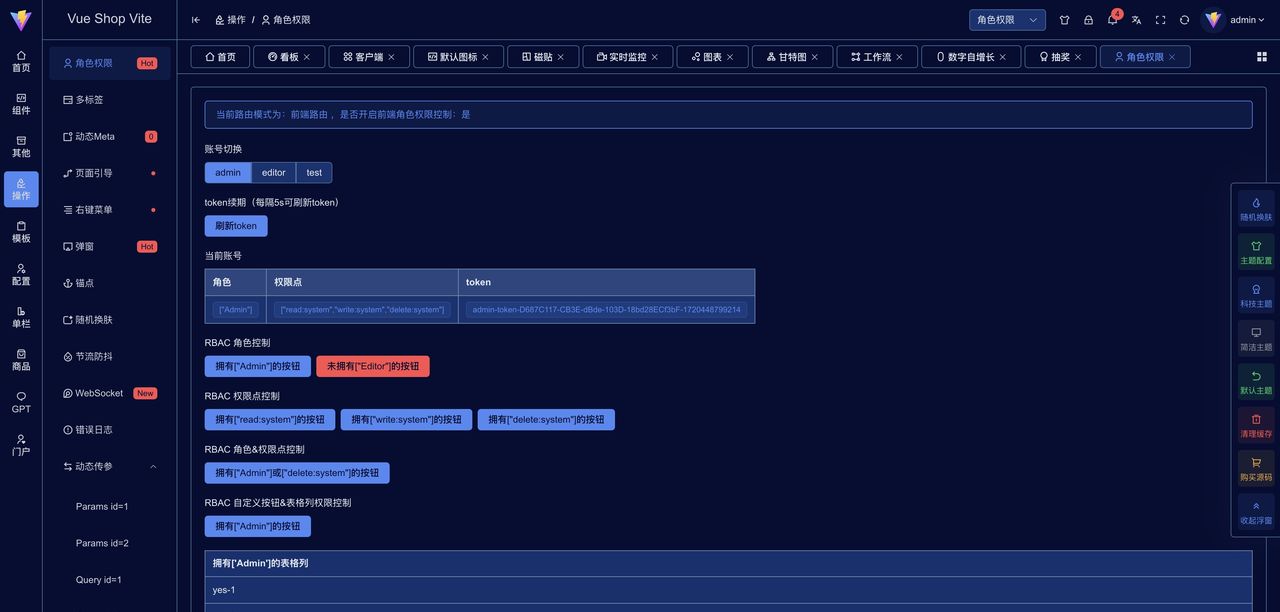Open the notifications bell with badge 4
This screenshot has height=612, width=1280.
[1112, 20]
